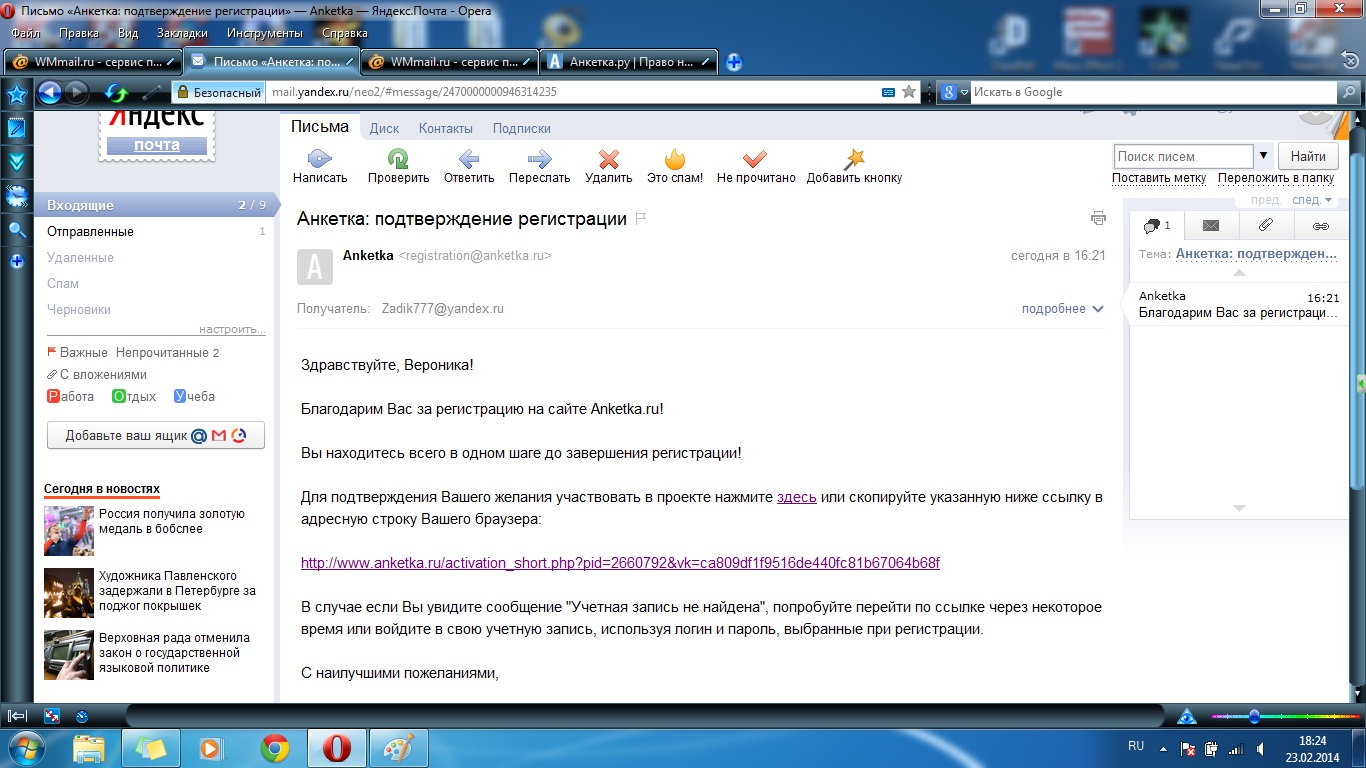Mark the message as Не прочитано

755,158
